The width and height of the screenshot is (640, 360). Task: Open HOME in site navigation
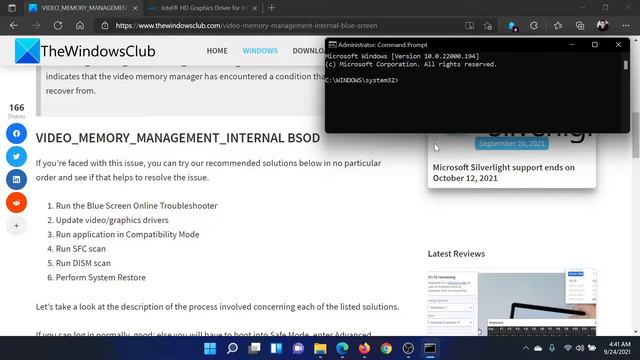coord(217,51)
